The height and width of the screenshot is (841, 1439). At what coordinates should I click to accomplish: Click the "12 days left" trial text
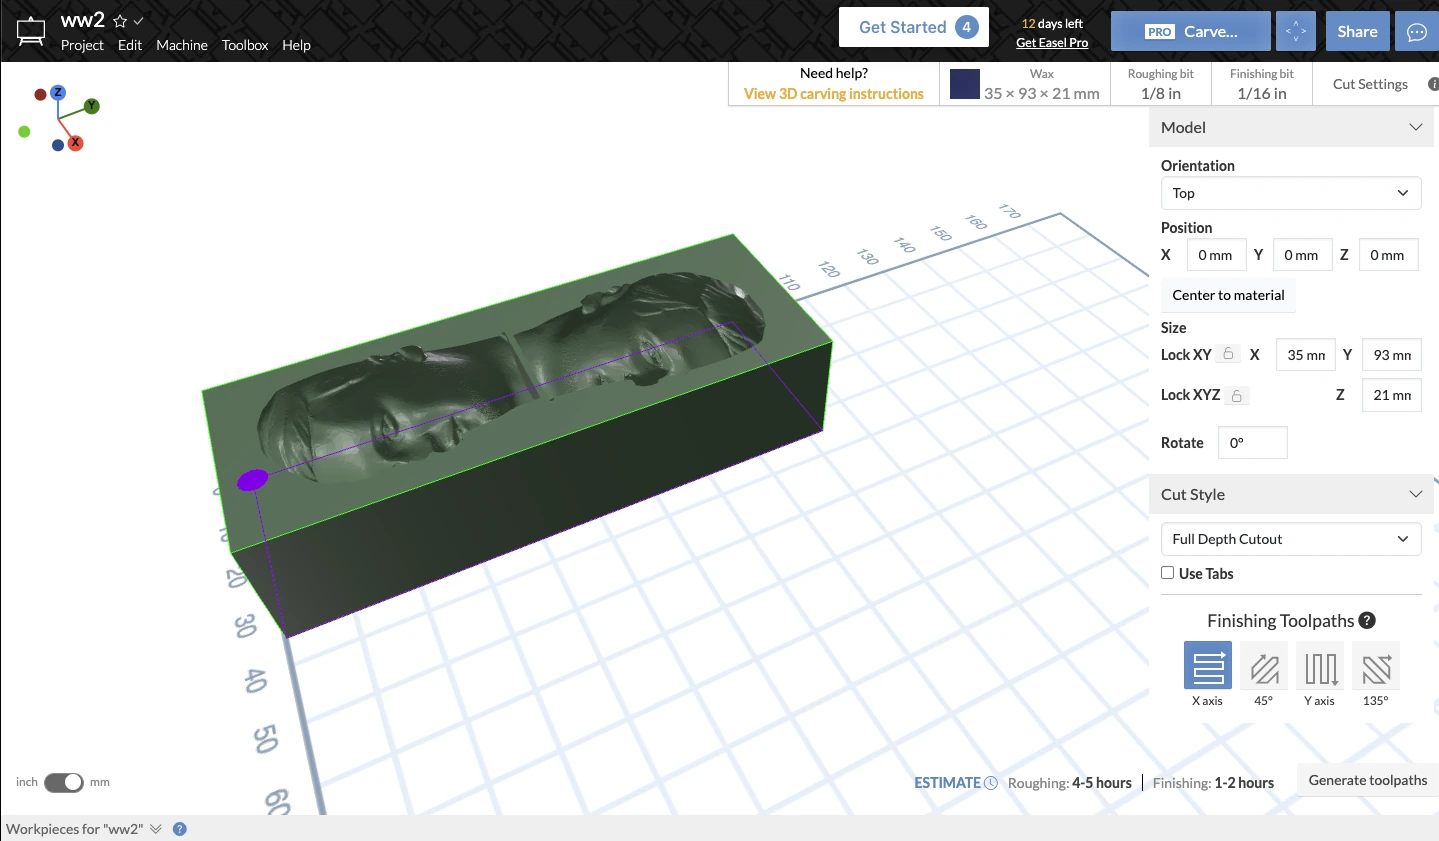[x=1052, y=24]
